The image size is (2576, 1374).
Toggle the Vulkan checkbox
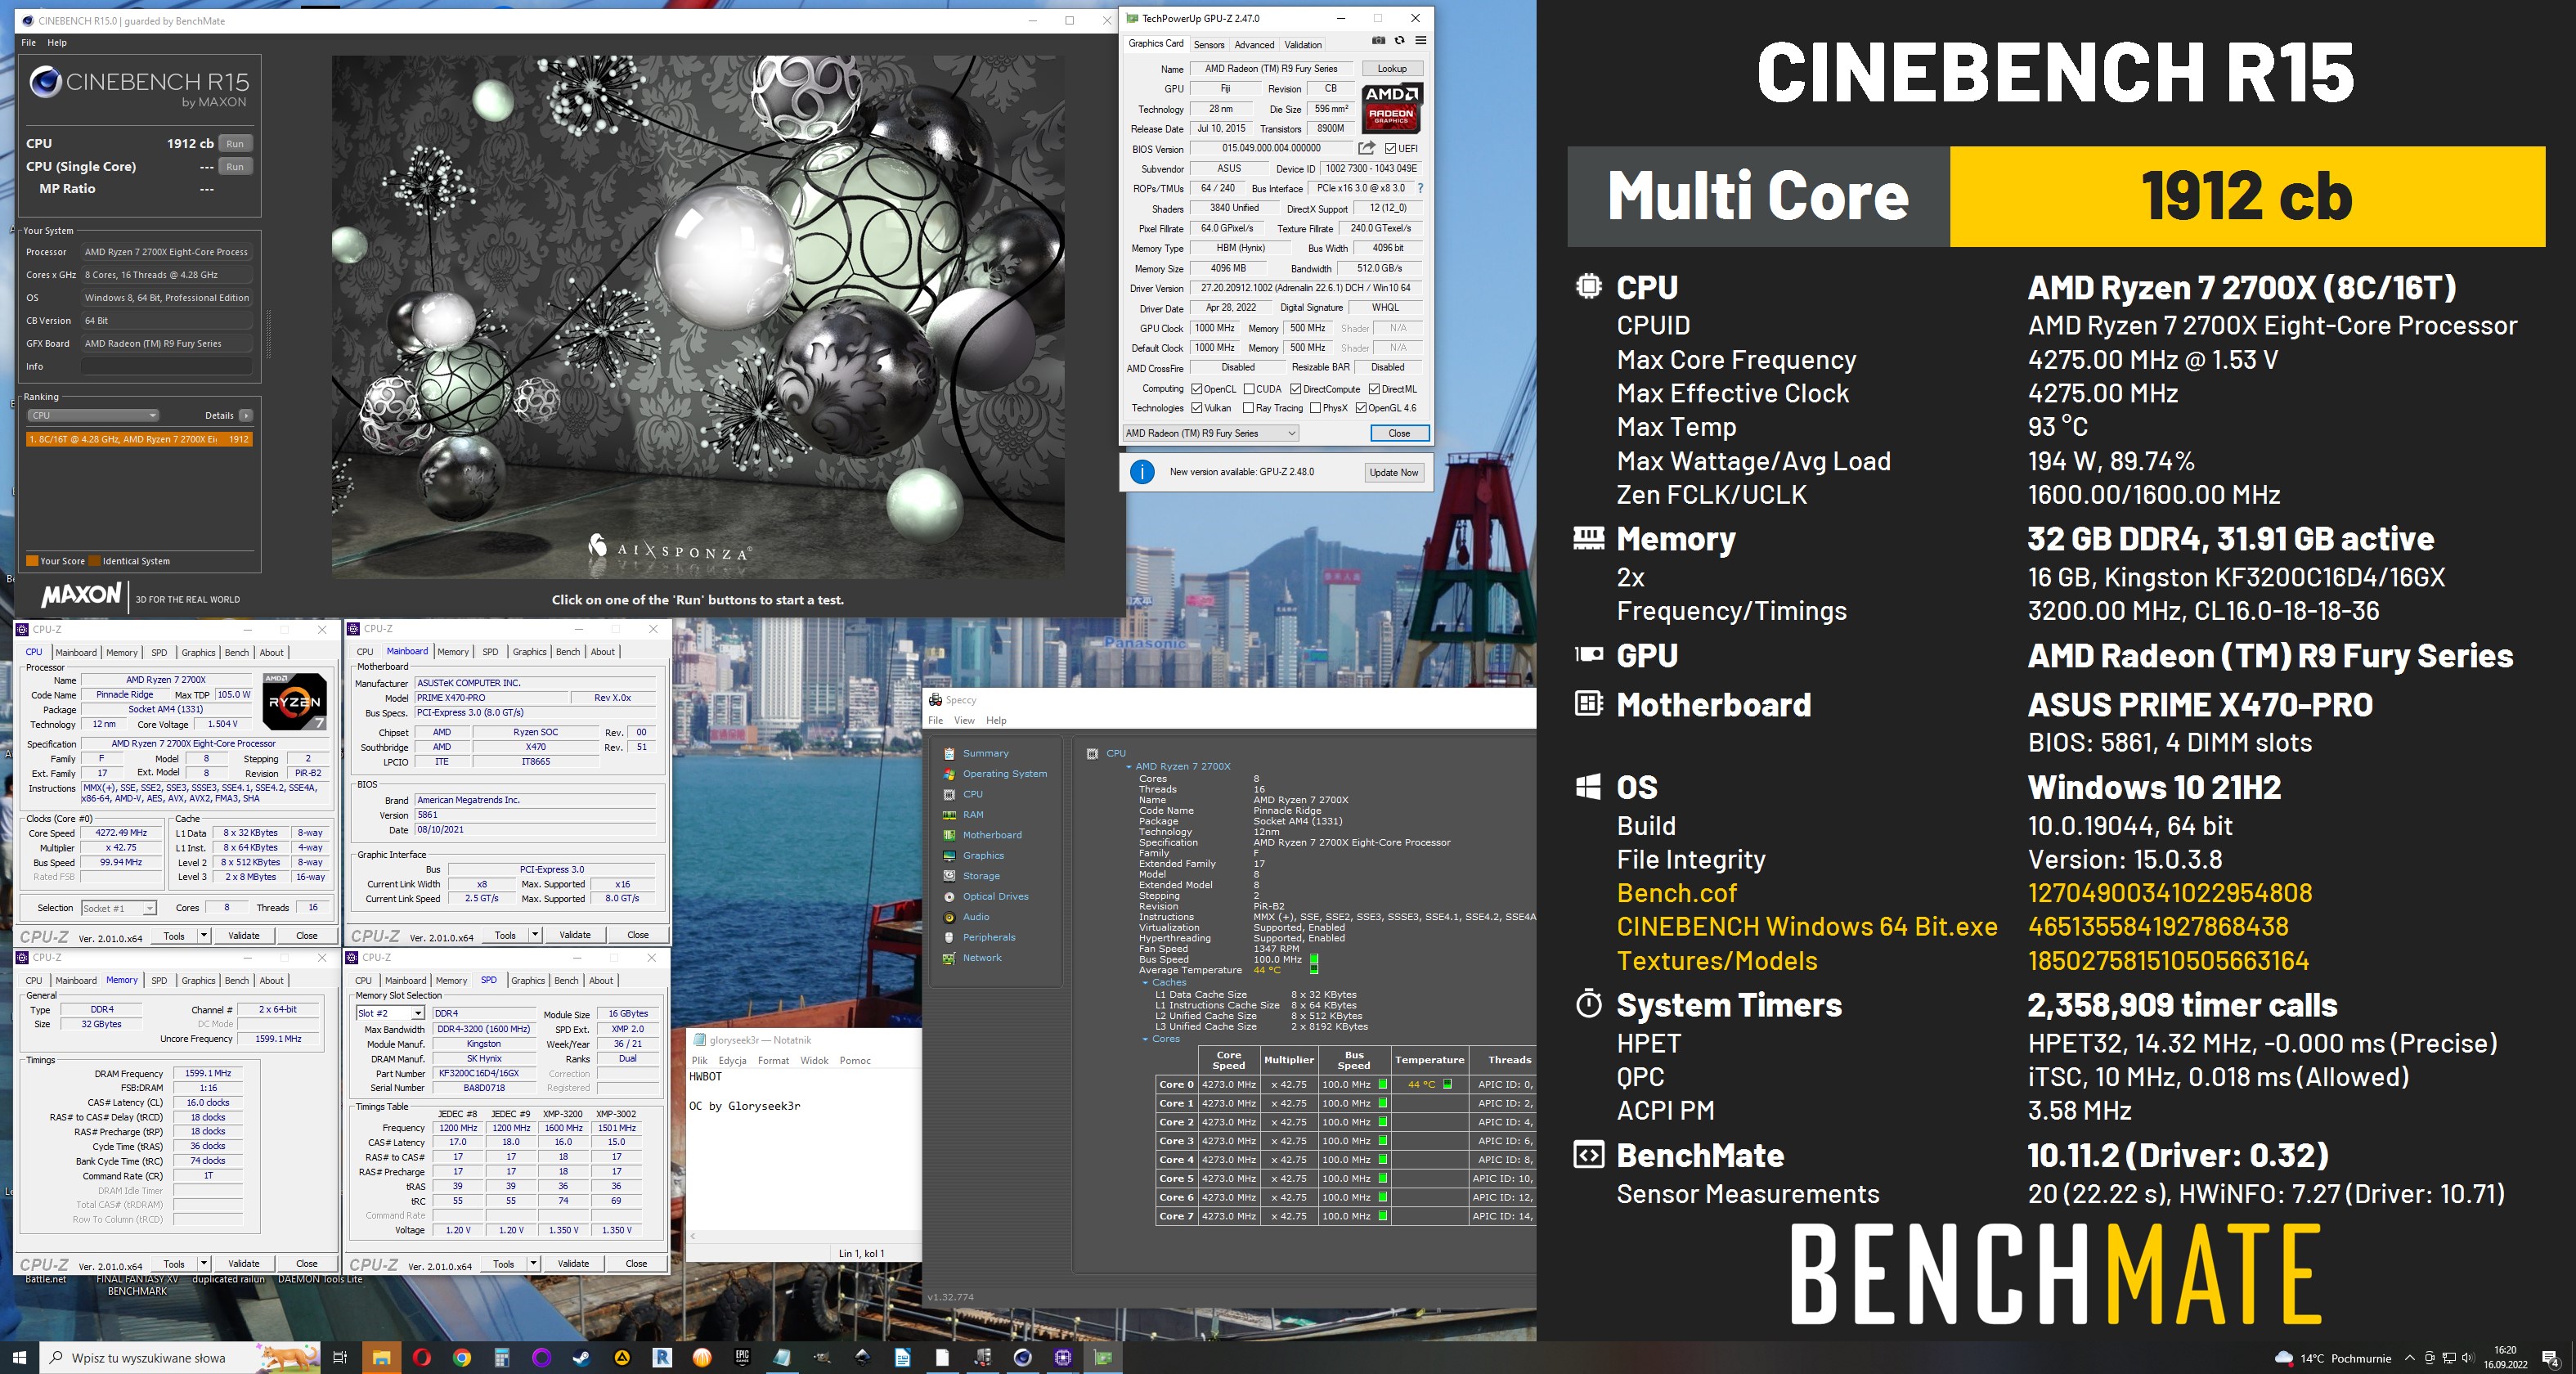pyautogui.click(x=1196, y=408)
